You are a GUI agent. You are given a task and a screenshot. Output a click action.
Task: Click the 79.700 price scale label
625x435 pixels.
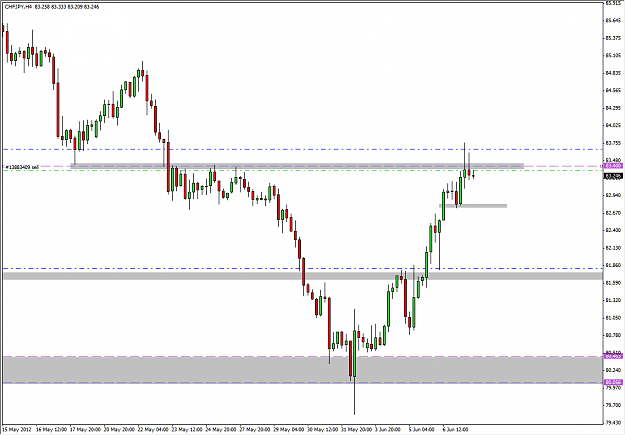click(613, 405)
